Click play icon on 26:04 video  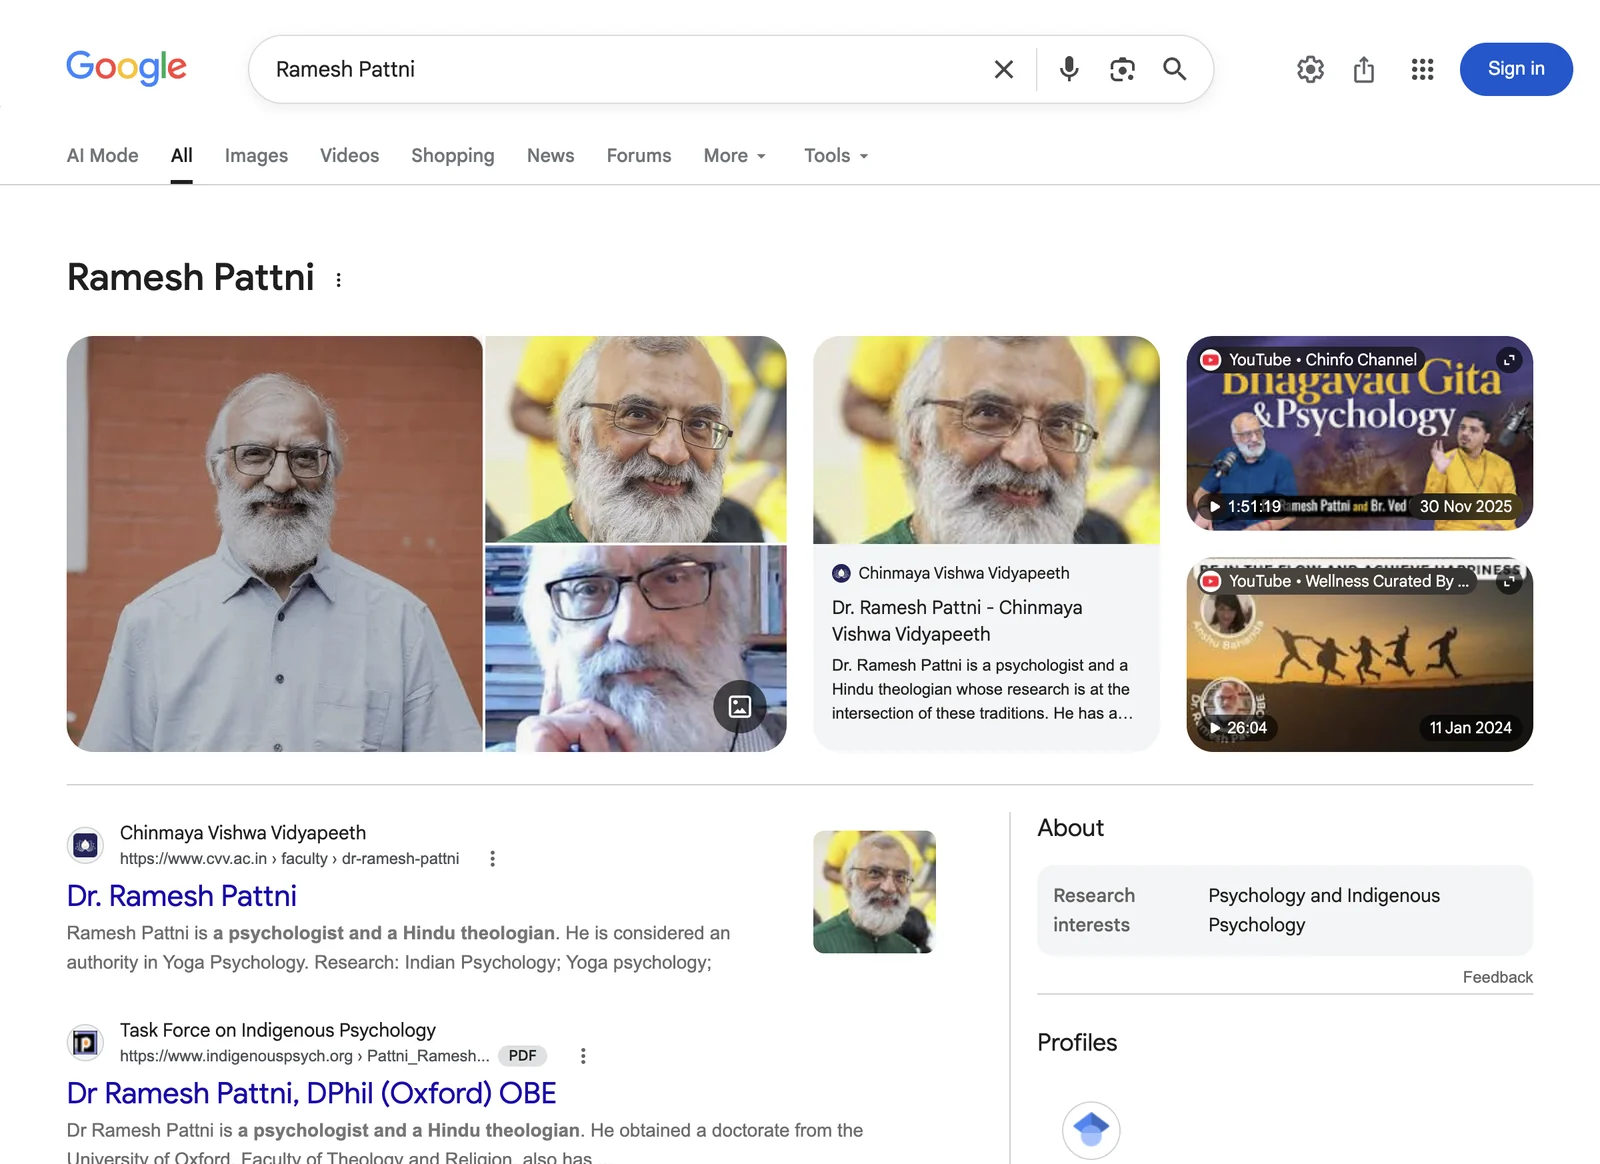coord(1215,728)
